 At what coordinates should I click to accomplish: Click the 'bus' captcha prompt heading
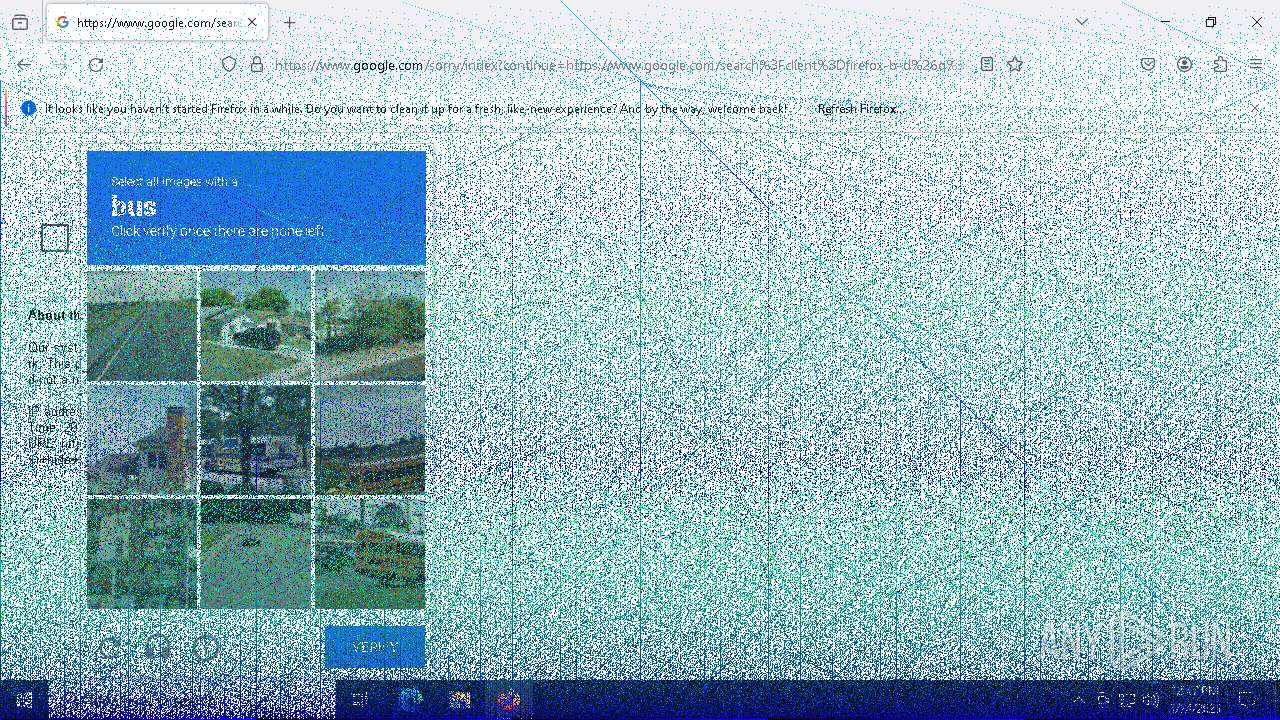(134, 206)
